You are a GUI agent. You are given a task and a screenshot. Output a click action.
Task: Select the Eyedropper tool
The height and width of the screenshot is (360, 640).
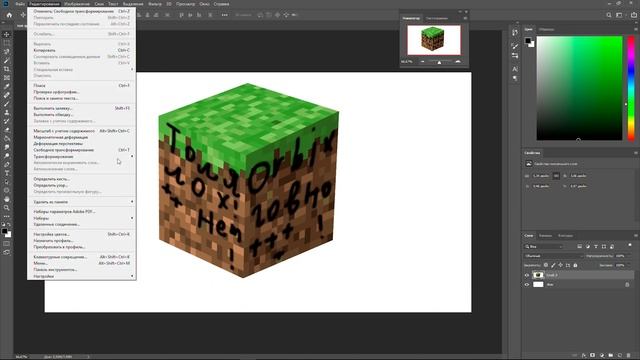click(7, 86)
